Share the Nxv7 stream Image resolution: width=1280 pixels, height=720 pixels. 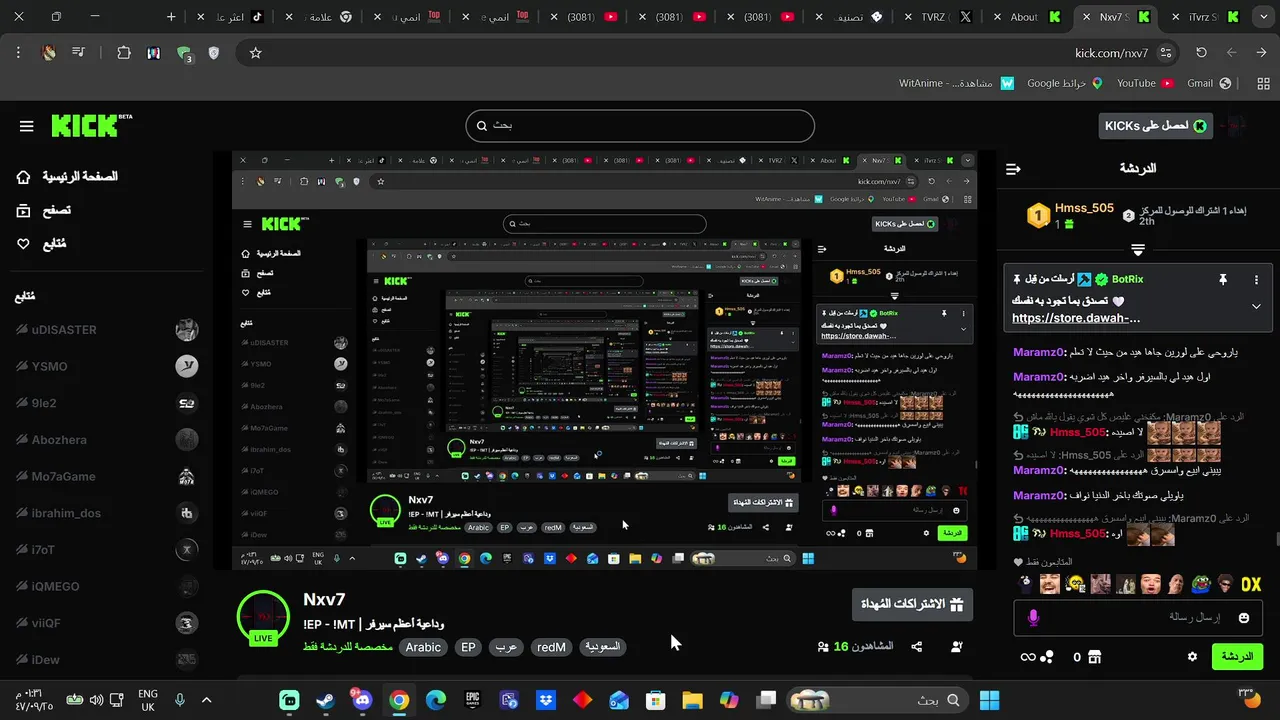click(917, 647)
